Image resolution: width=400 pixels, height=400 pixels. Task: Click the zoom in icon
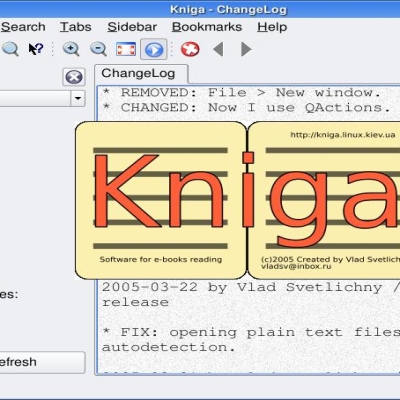71,49
